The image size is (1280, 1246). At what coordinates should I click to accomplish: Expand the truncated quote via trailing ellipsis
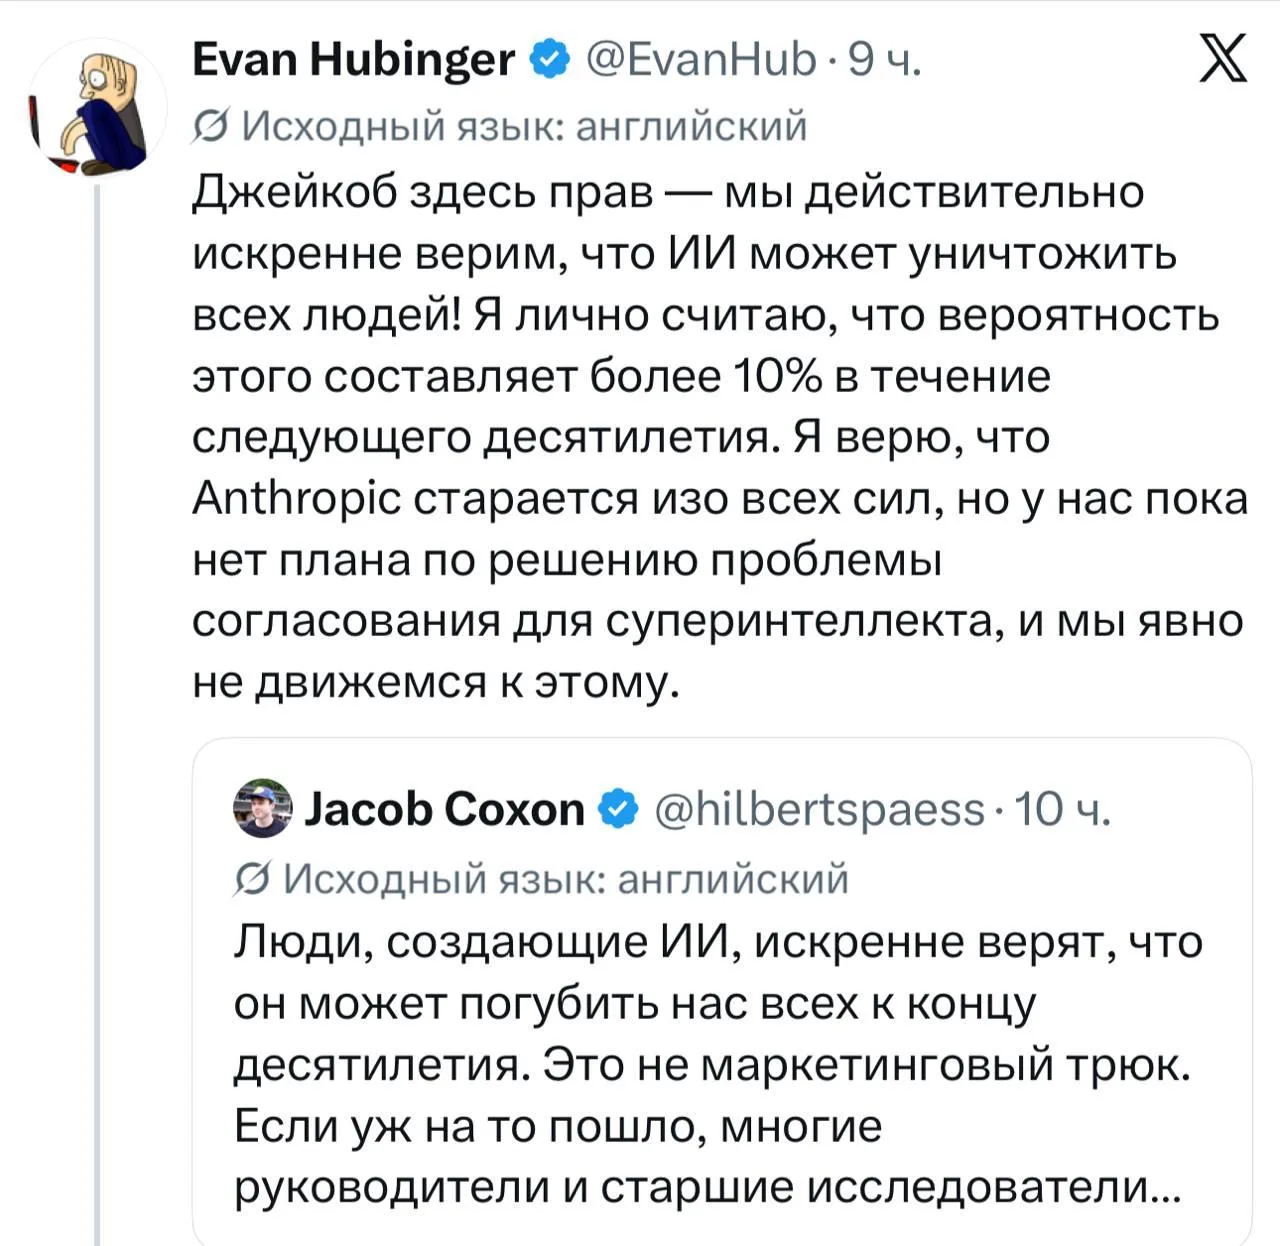(1165, 1188)
